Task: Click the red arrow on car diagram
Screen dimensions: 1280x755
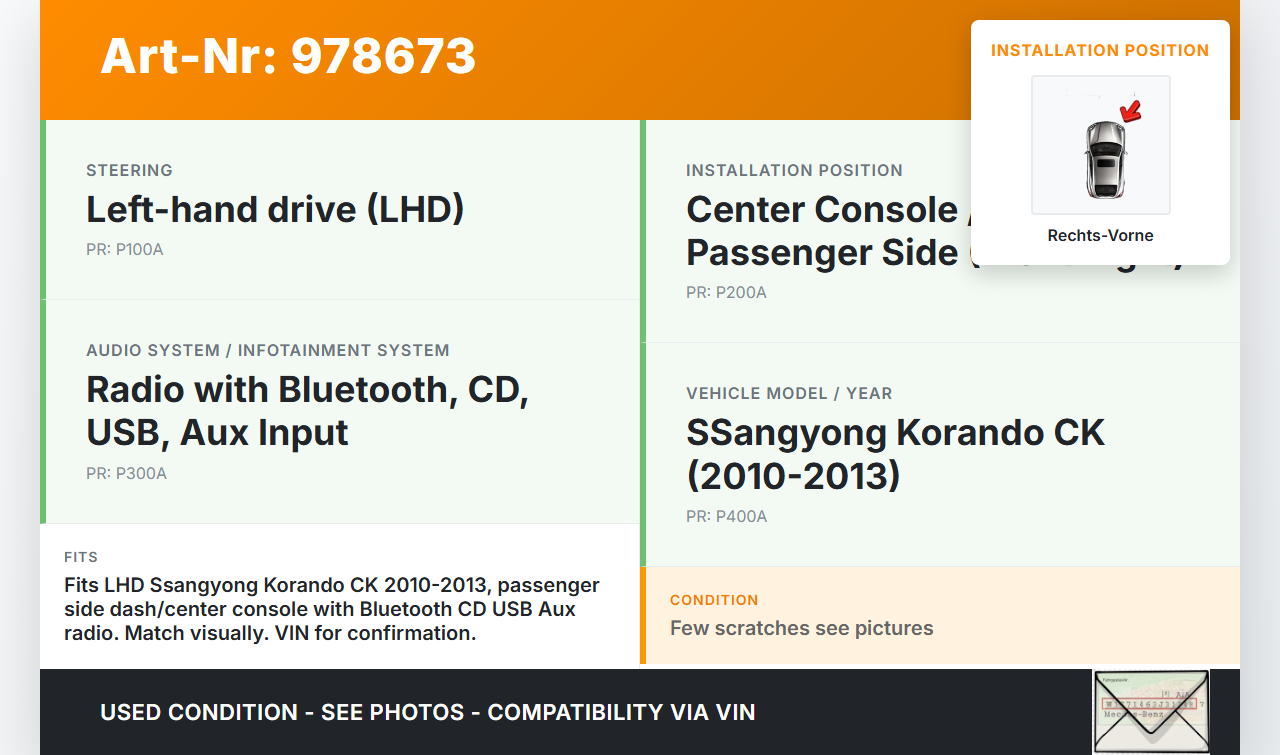Action: tap(1131, 111)
